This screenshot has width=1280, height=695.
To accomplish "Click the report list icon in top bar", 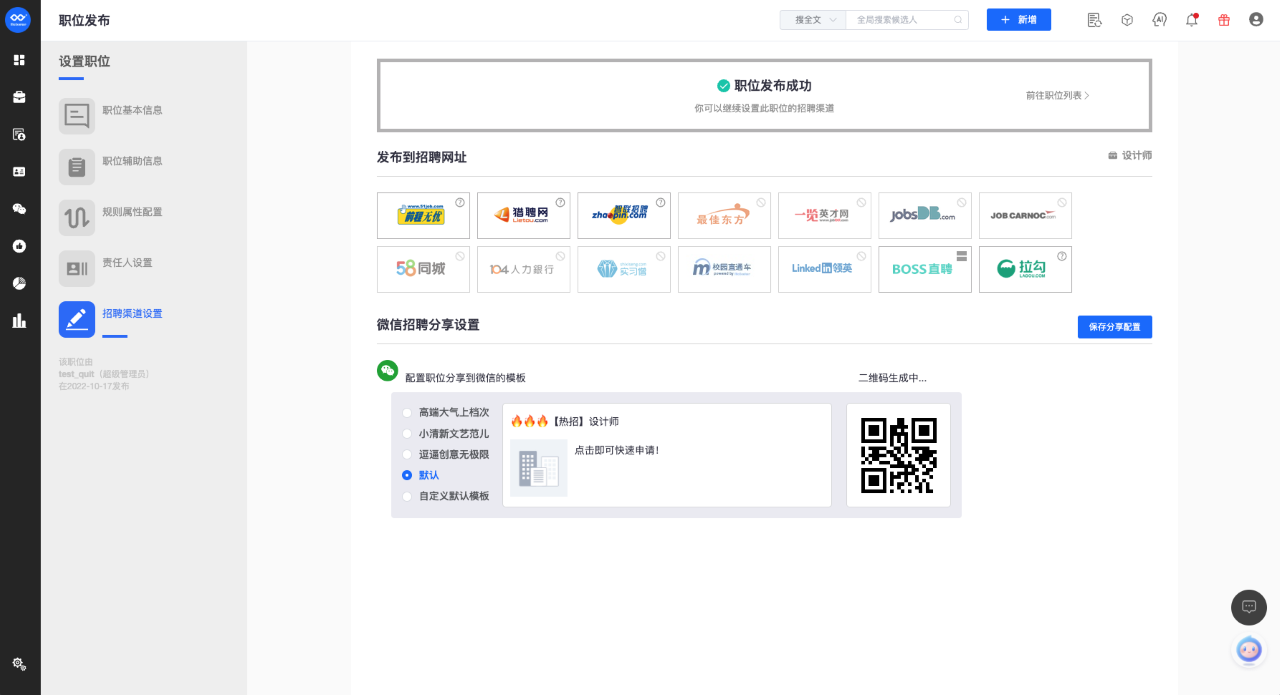I will pos(1094,20).
